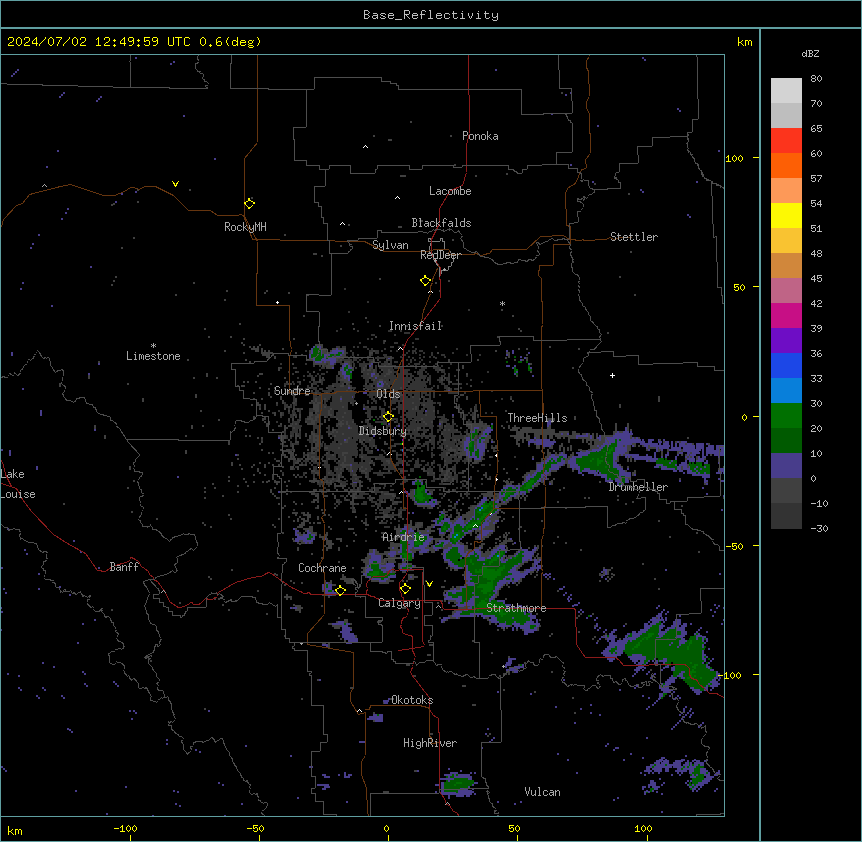862x842 pixels.
Task: Click the Limestone label
Action: tap(153, 356)
